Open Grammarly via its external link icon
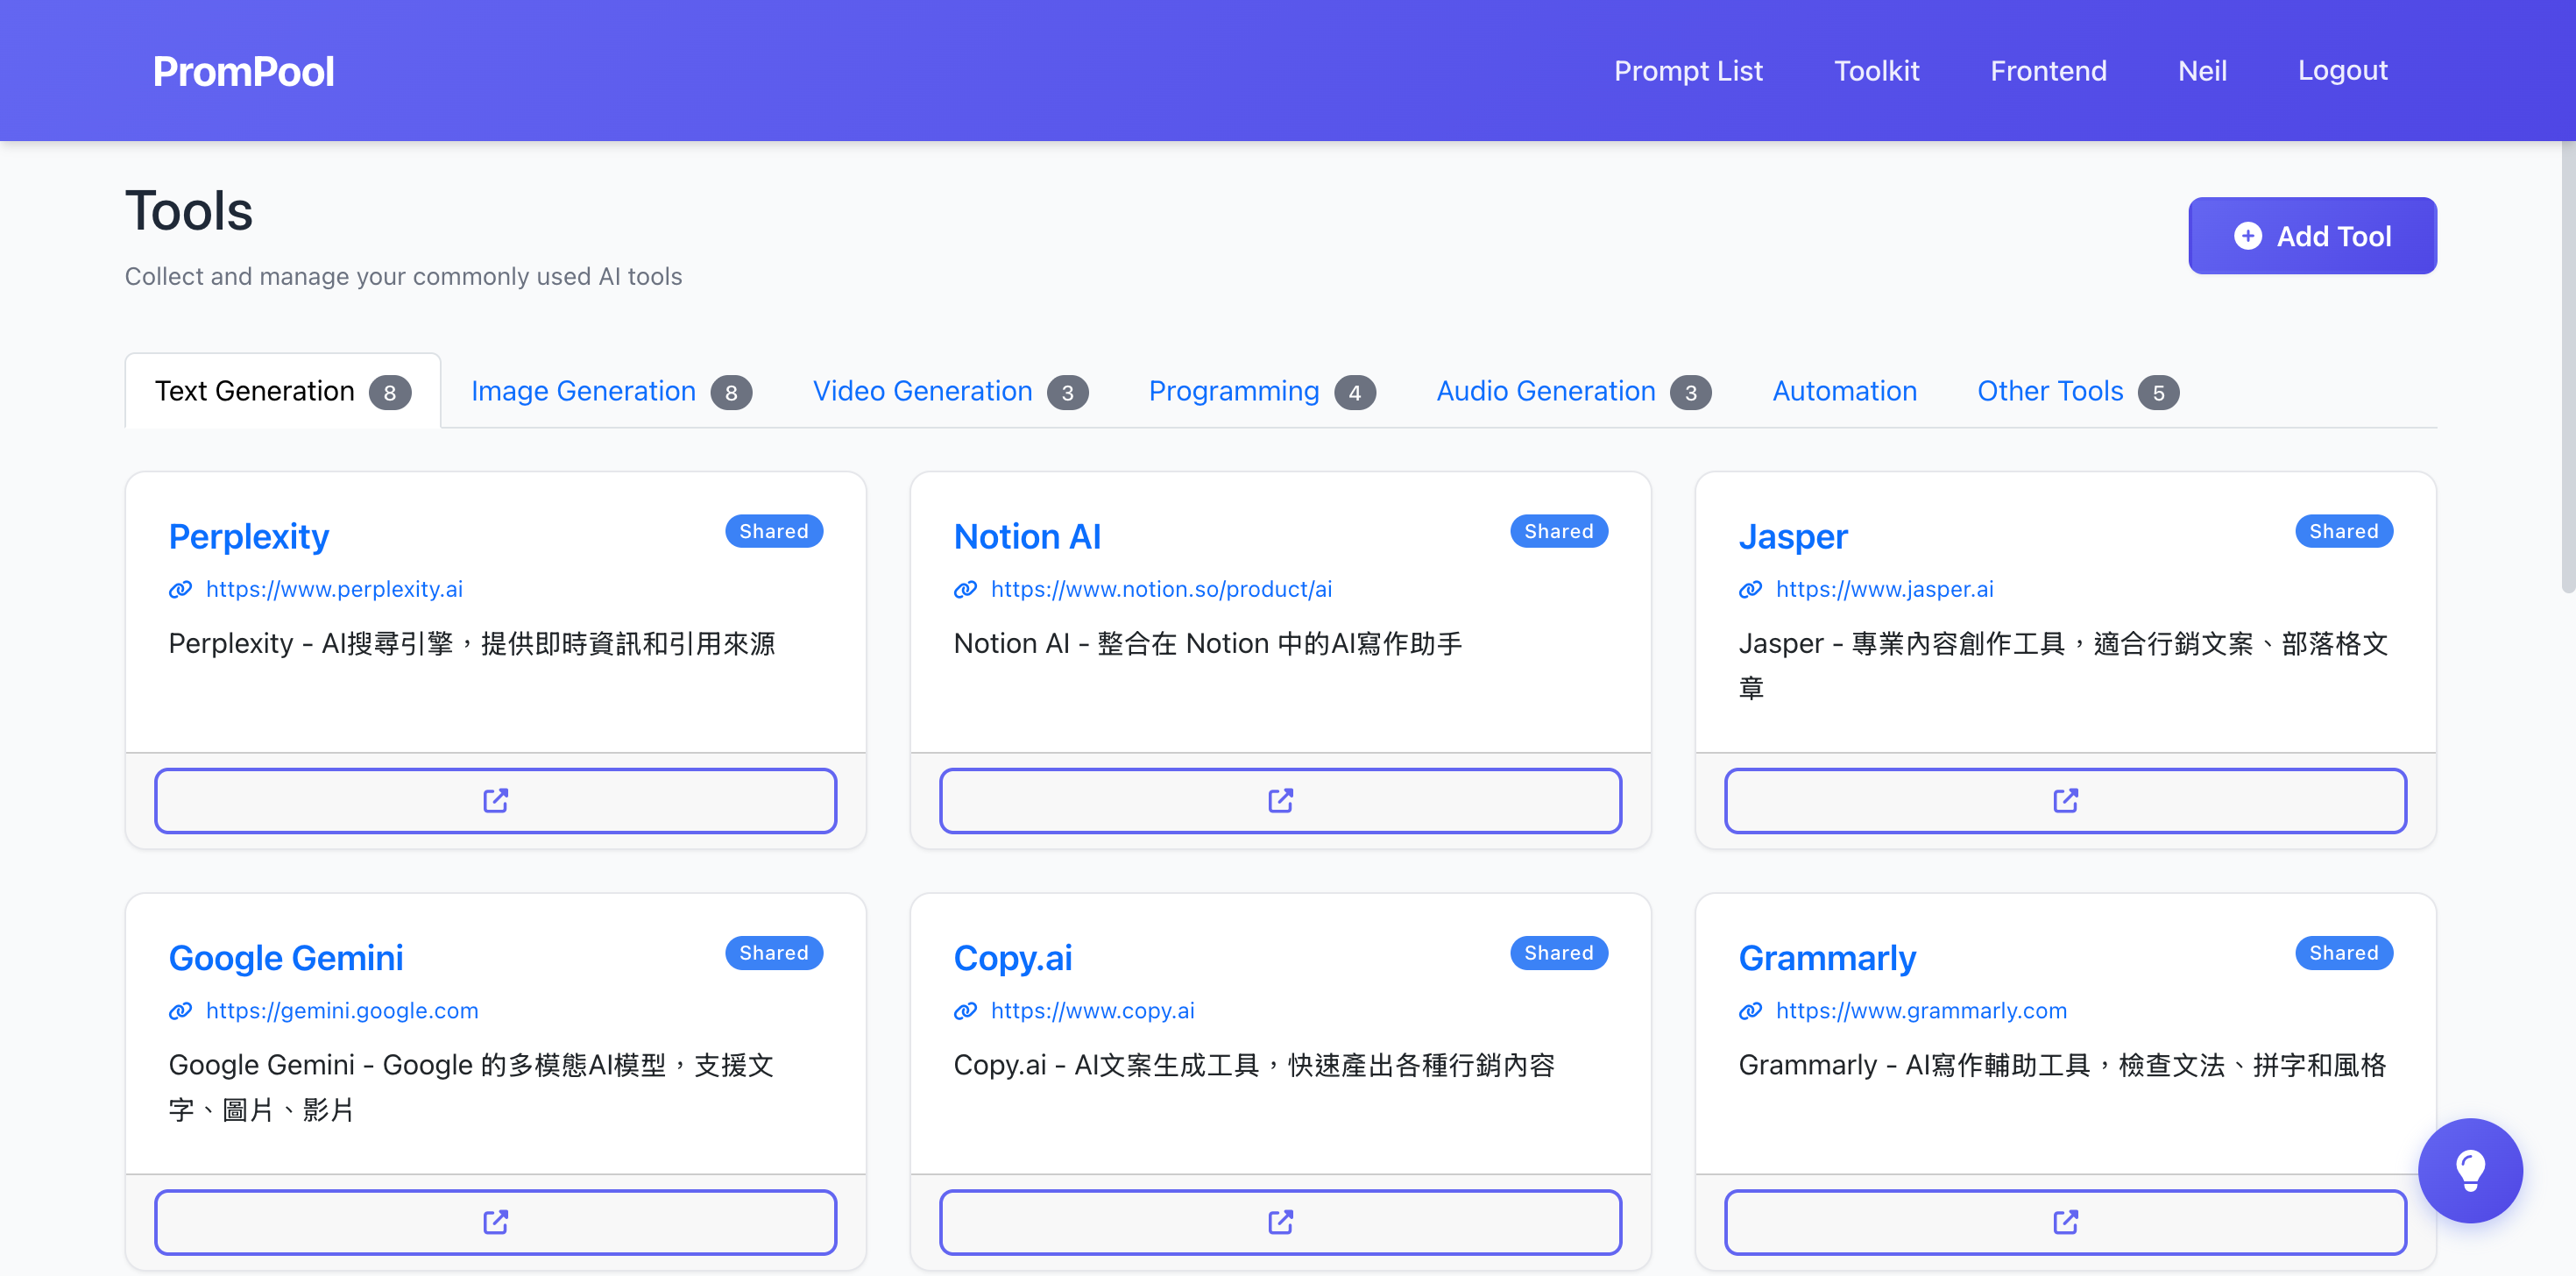Viewport: 2576px width, 1276px height. tap(2065, 1221)
